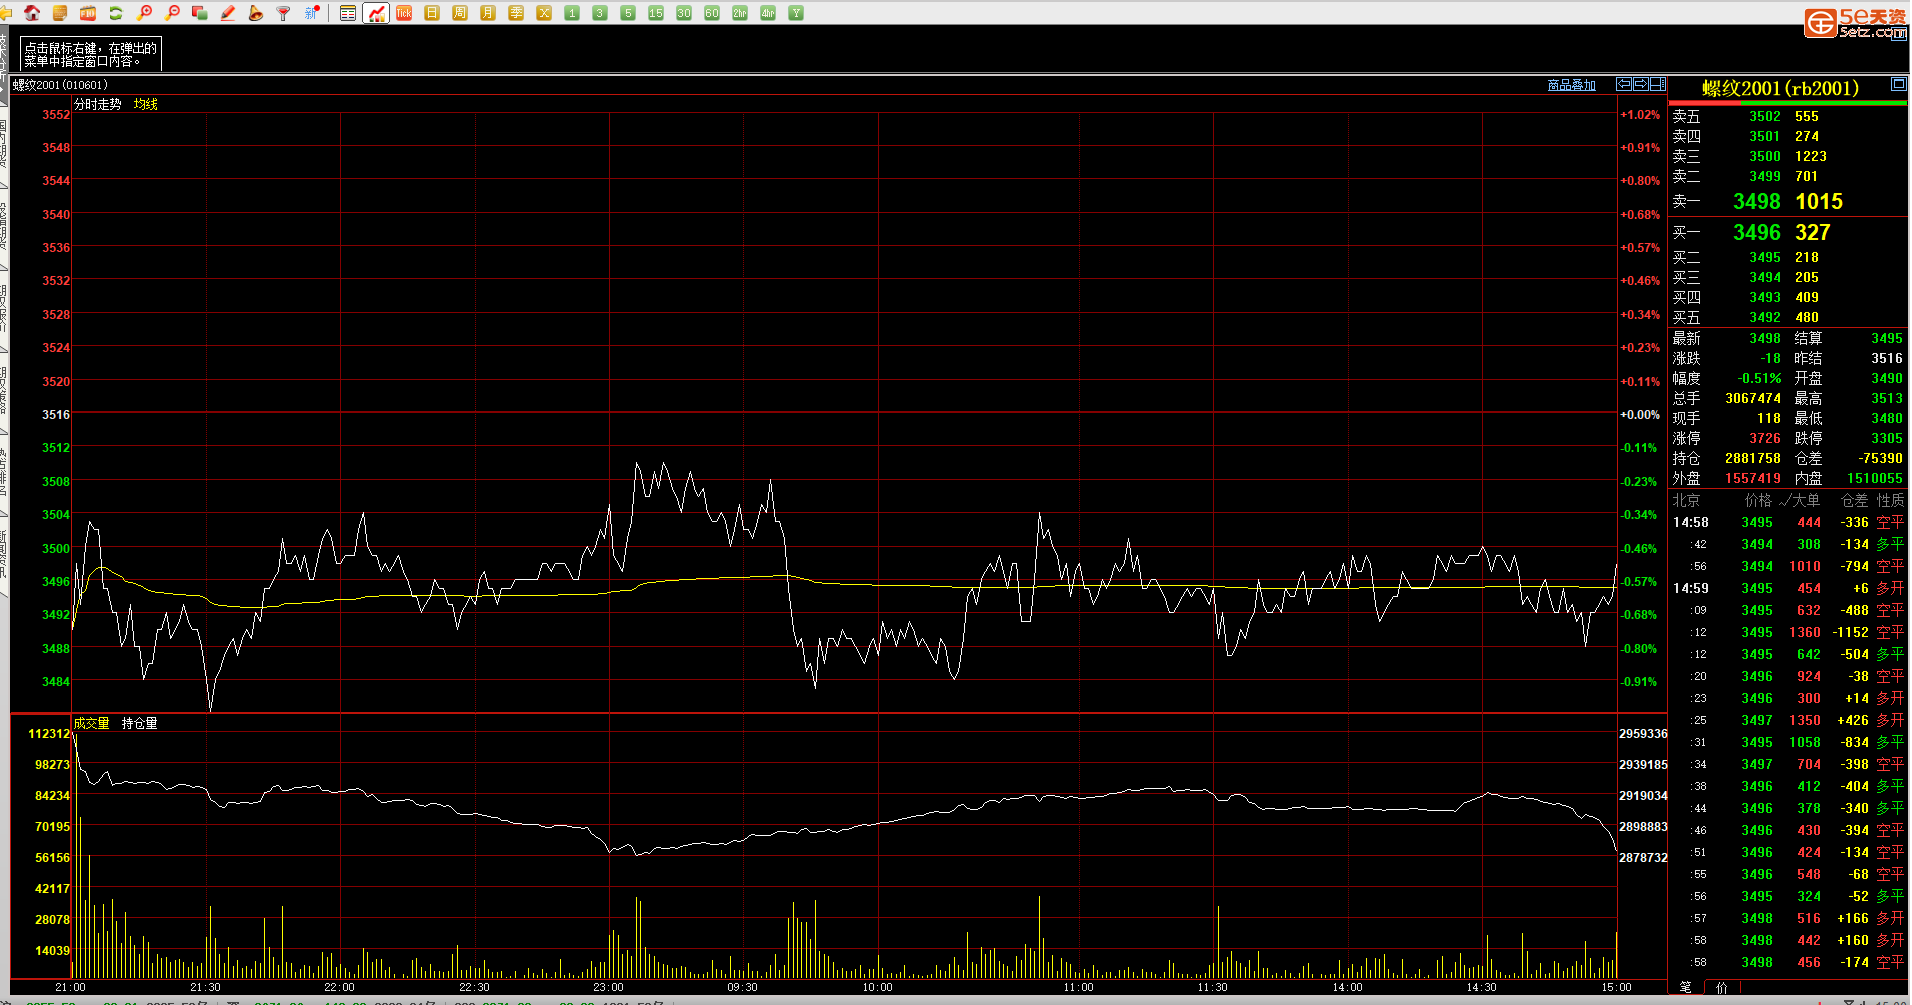Click the 性质 column header
The image size is (1912, 1005).
pos(1890,500)
